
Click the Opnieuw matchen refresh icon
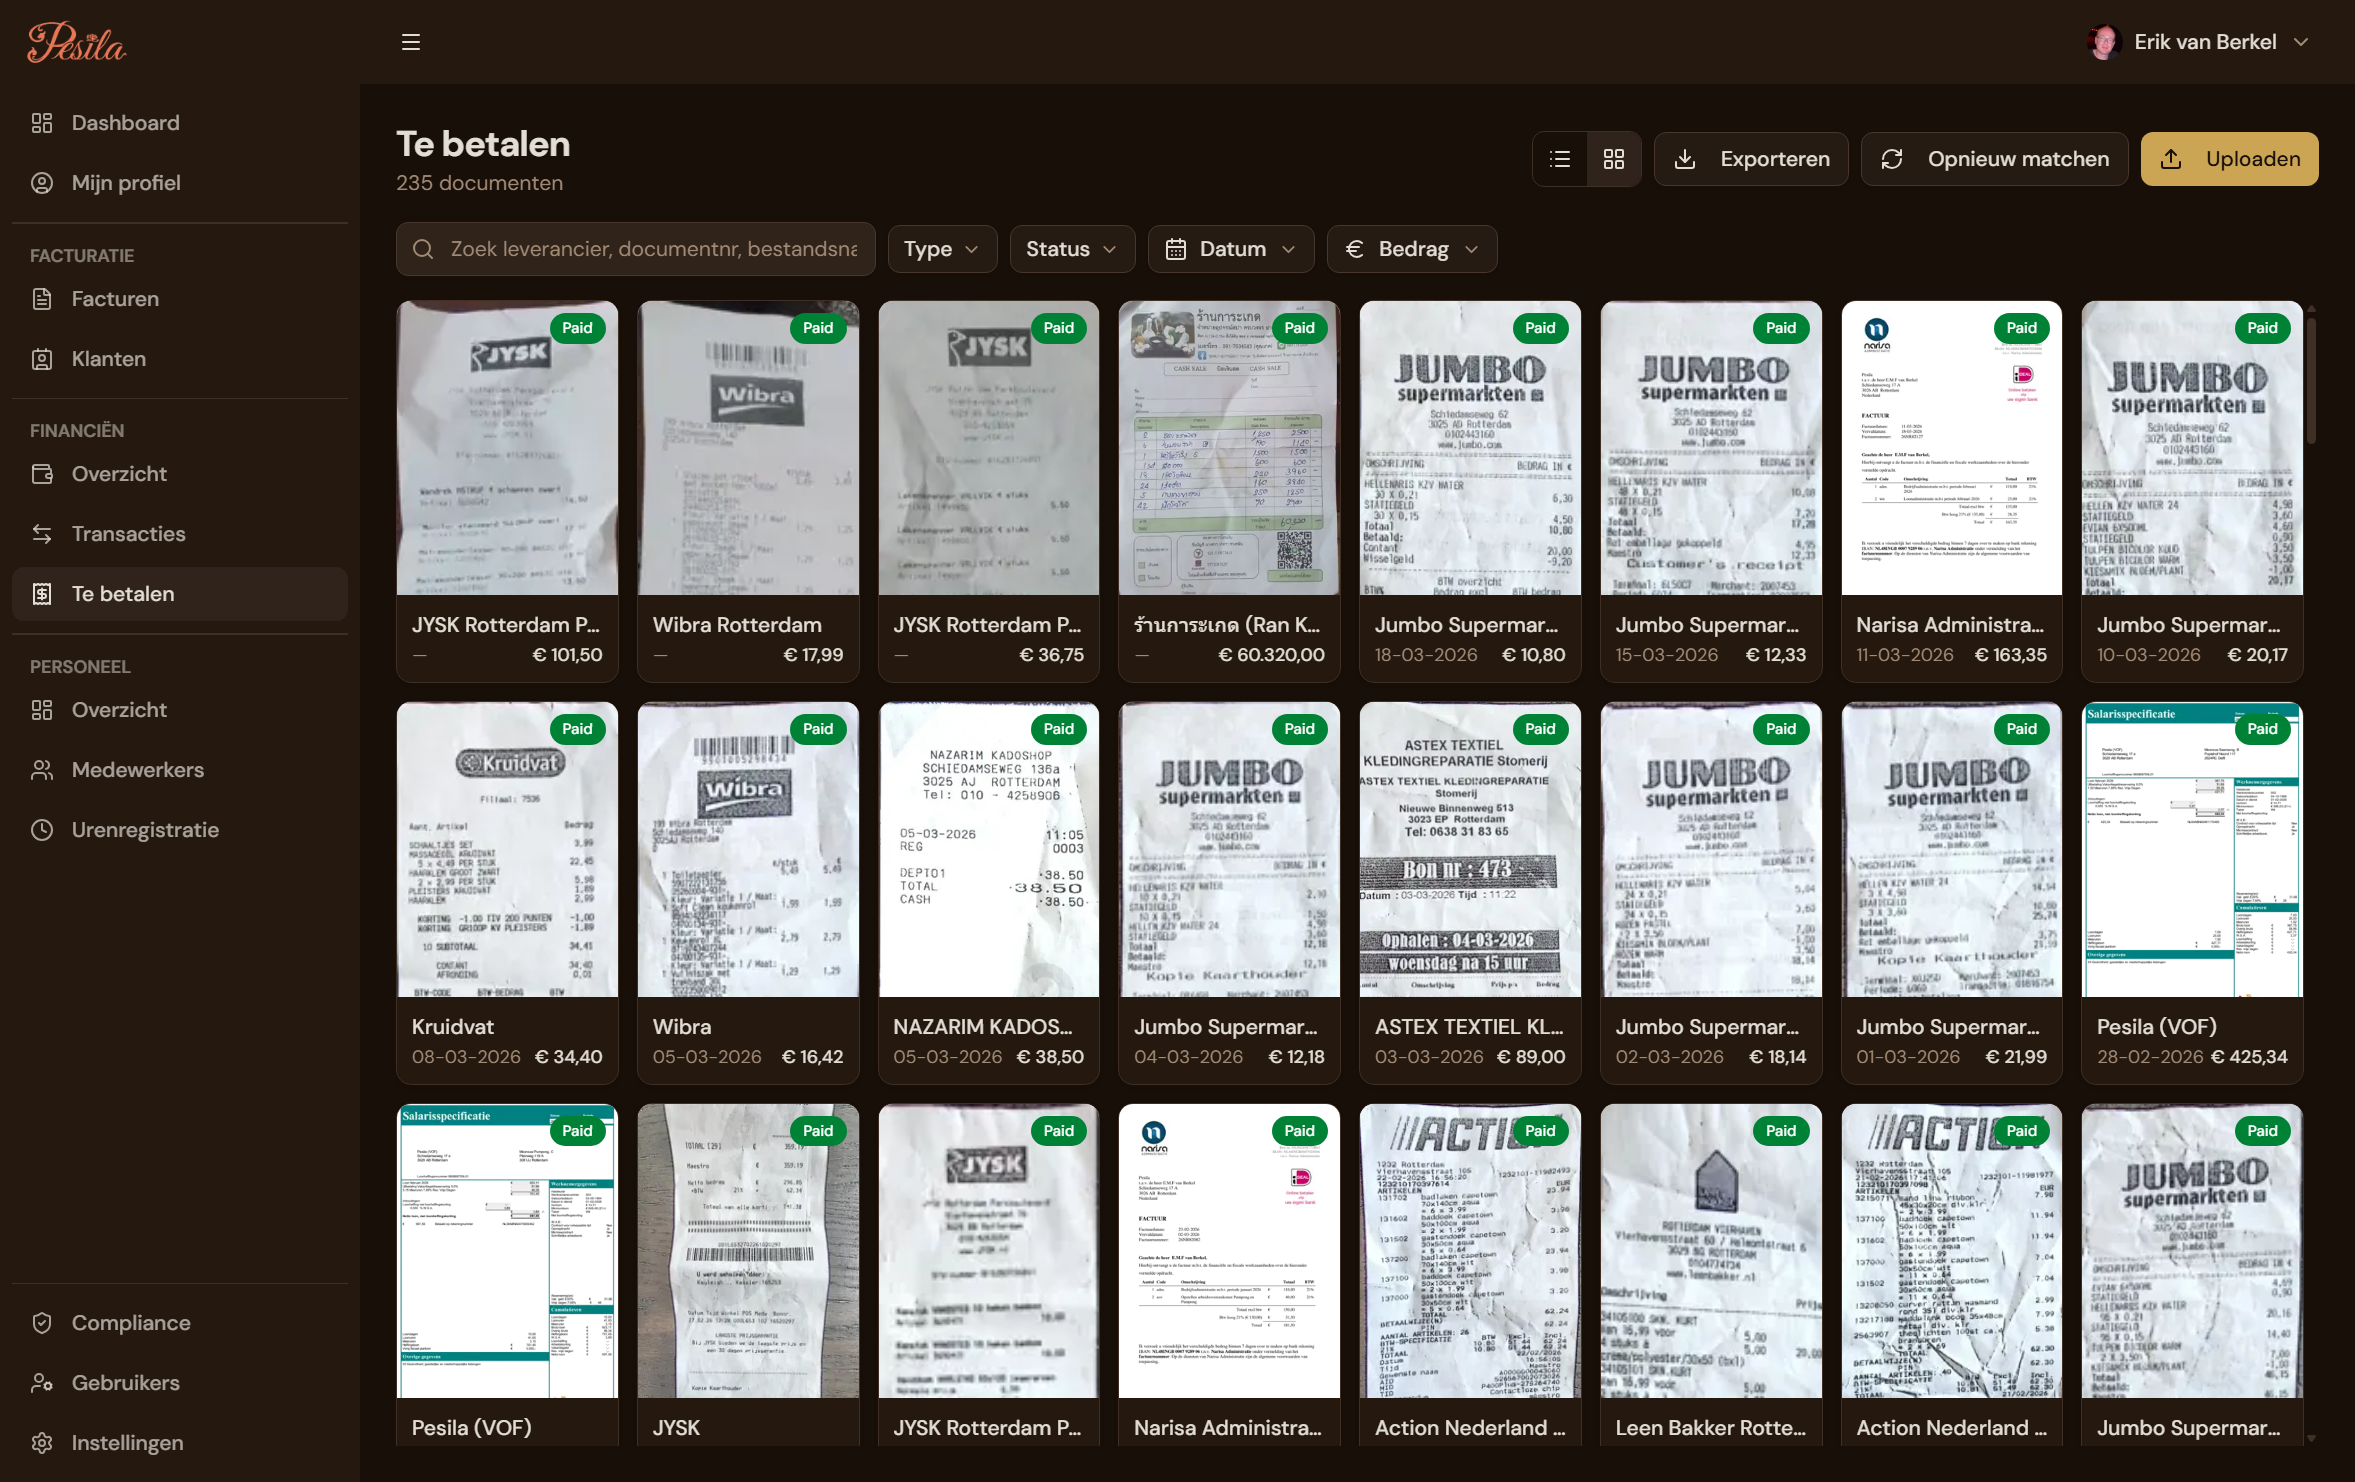point(1893,158)
